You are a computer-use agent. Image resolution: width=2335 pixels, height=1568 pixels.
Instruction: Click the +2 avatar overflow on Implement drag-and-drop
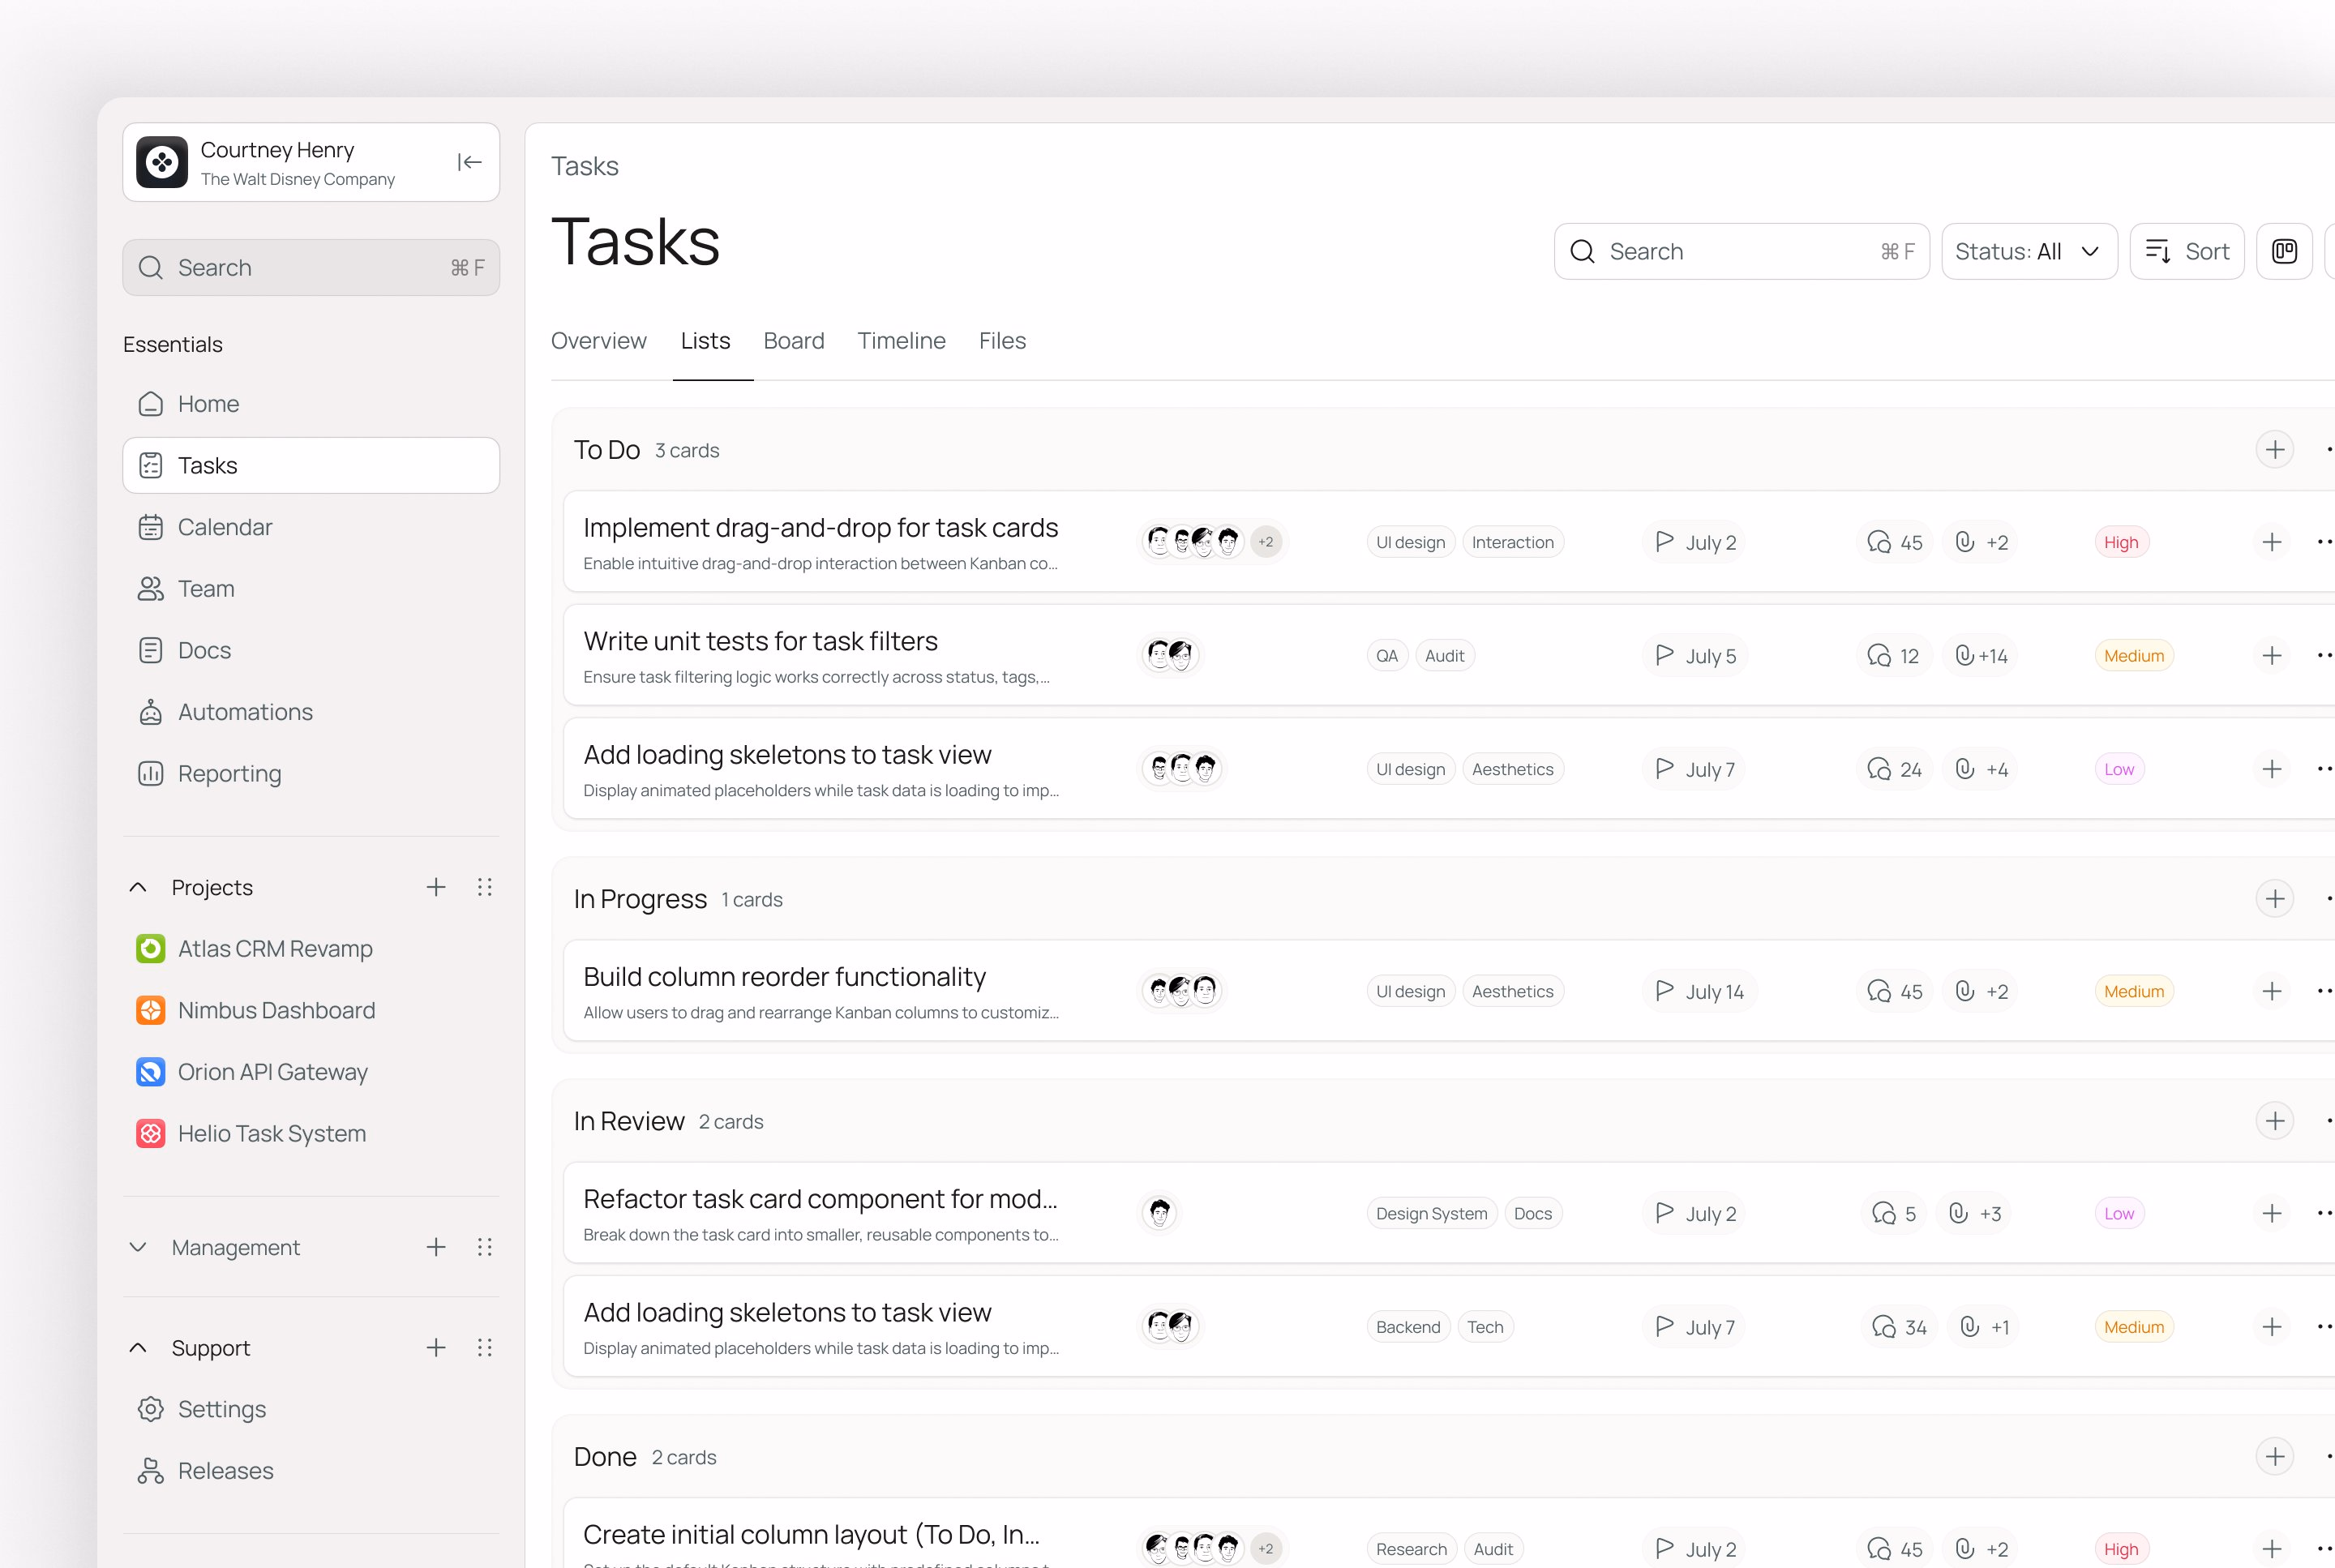[1266, 542]
